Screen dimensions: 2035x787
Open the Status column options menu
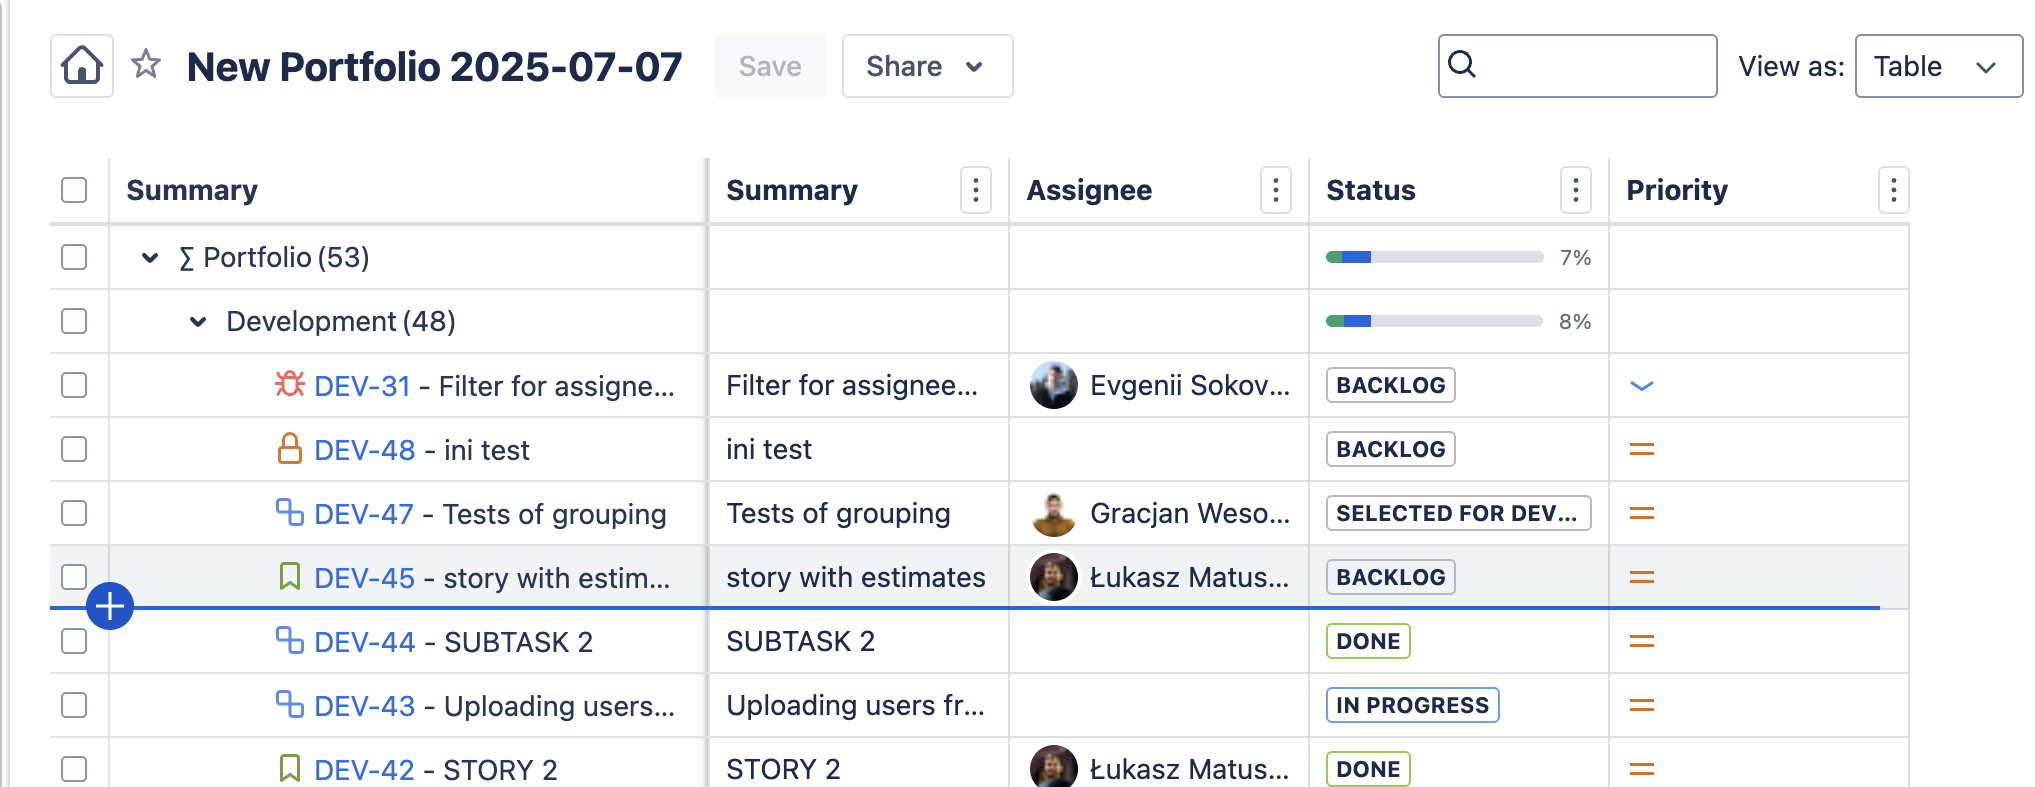(1575, 190)
